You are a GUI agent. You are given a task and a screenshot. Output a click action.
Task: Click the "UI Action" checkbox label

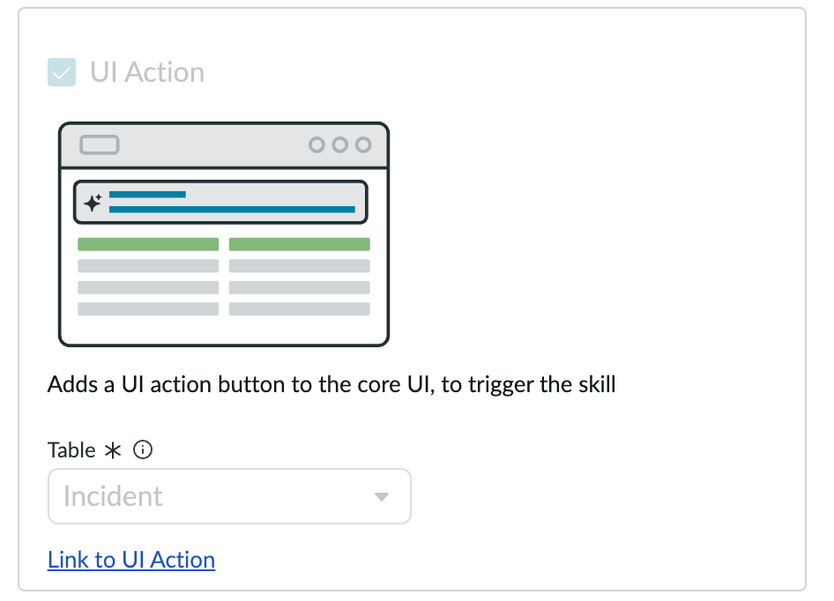point(147,72)
